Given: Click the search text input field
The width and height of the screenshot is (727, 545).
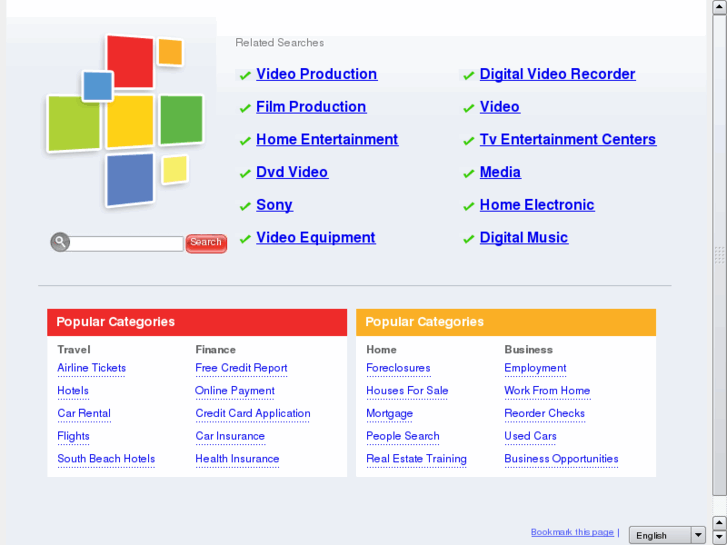Looking at the screenshot, I should click(126, 244).
